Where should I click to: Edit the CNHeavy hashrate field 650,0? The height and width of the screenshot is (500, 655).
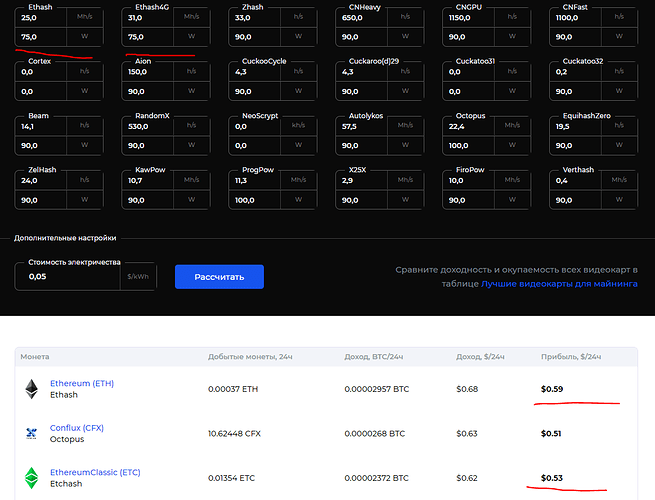pos(362,18)
